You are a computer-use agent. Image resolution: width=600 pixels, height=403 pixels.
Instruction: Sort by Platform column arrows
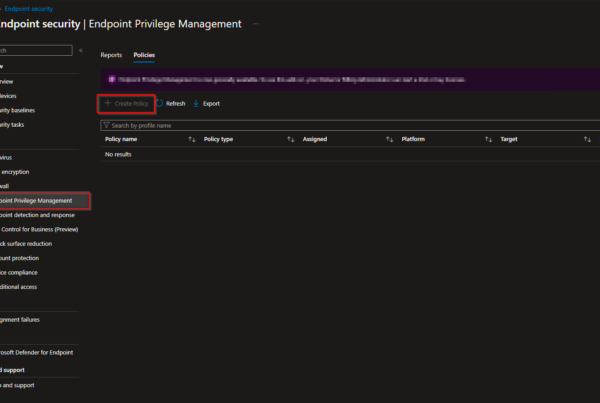(489, 140)
